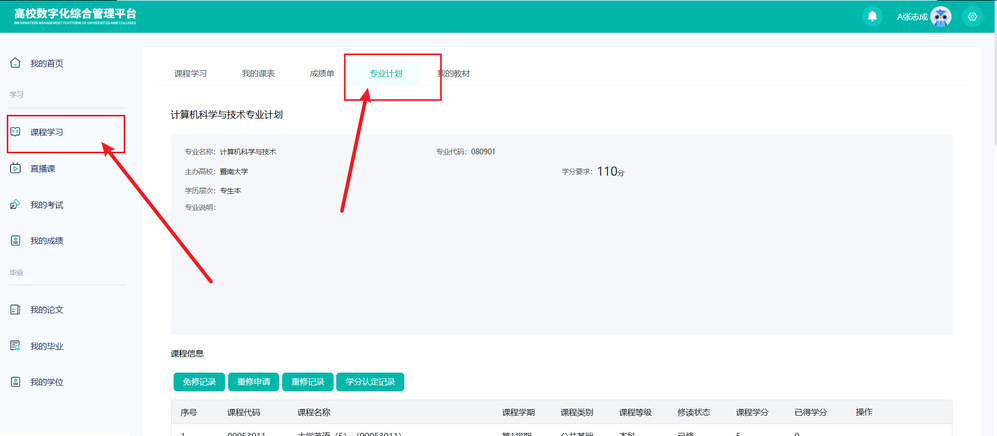Image resolution: width=997 pixels, height=436 pixels.
Task: Click the user avatar picture
Action: [x=940, y=16]
